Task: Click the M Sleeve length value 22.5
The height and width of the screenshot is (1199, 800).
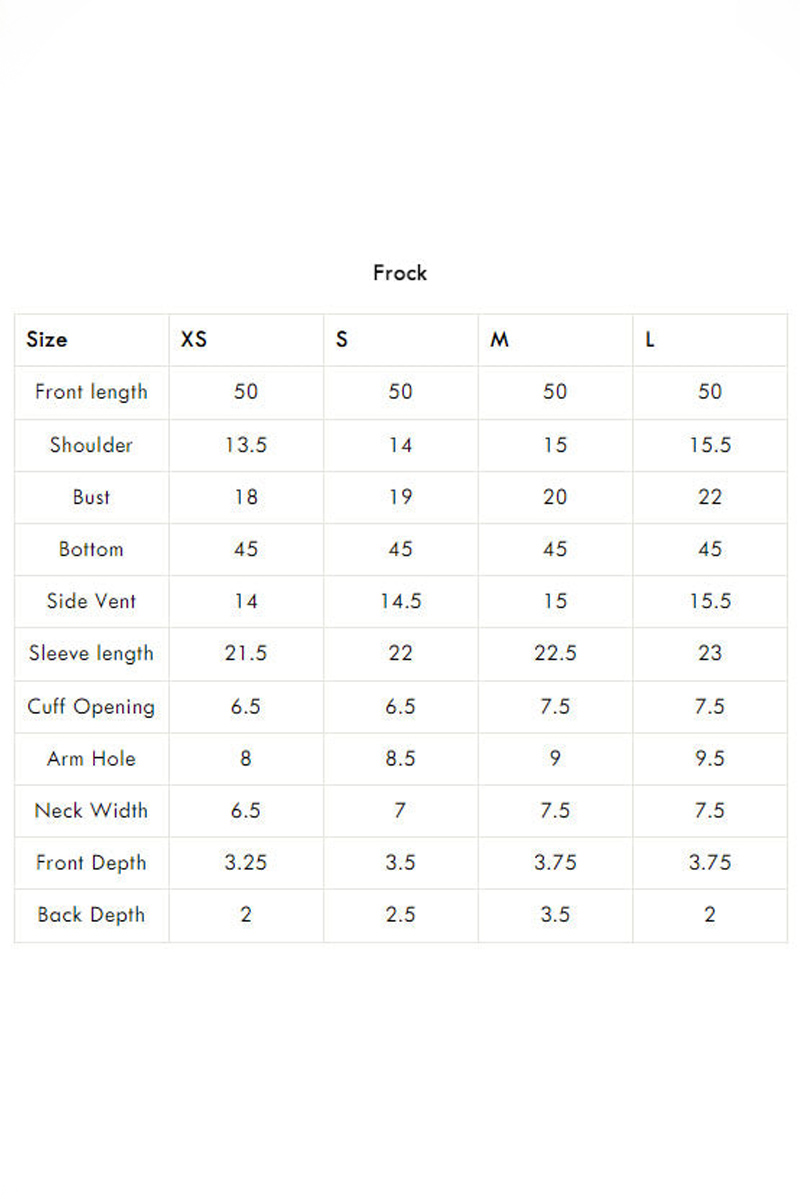Action: click(555, 653)
